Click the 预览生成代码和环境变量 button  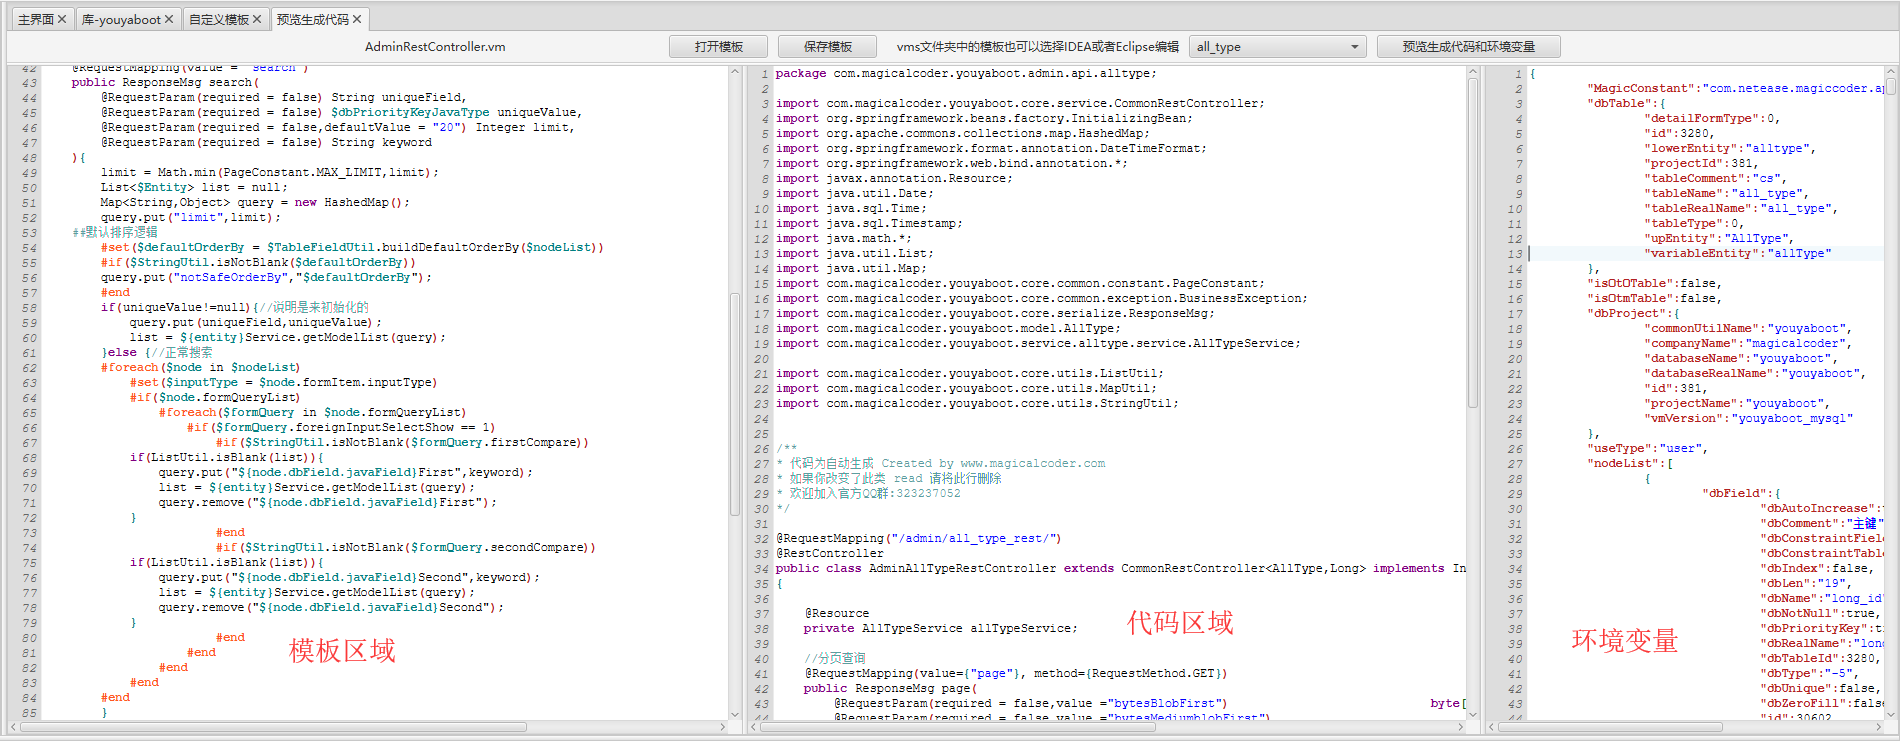[1469, 47]
